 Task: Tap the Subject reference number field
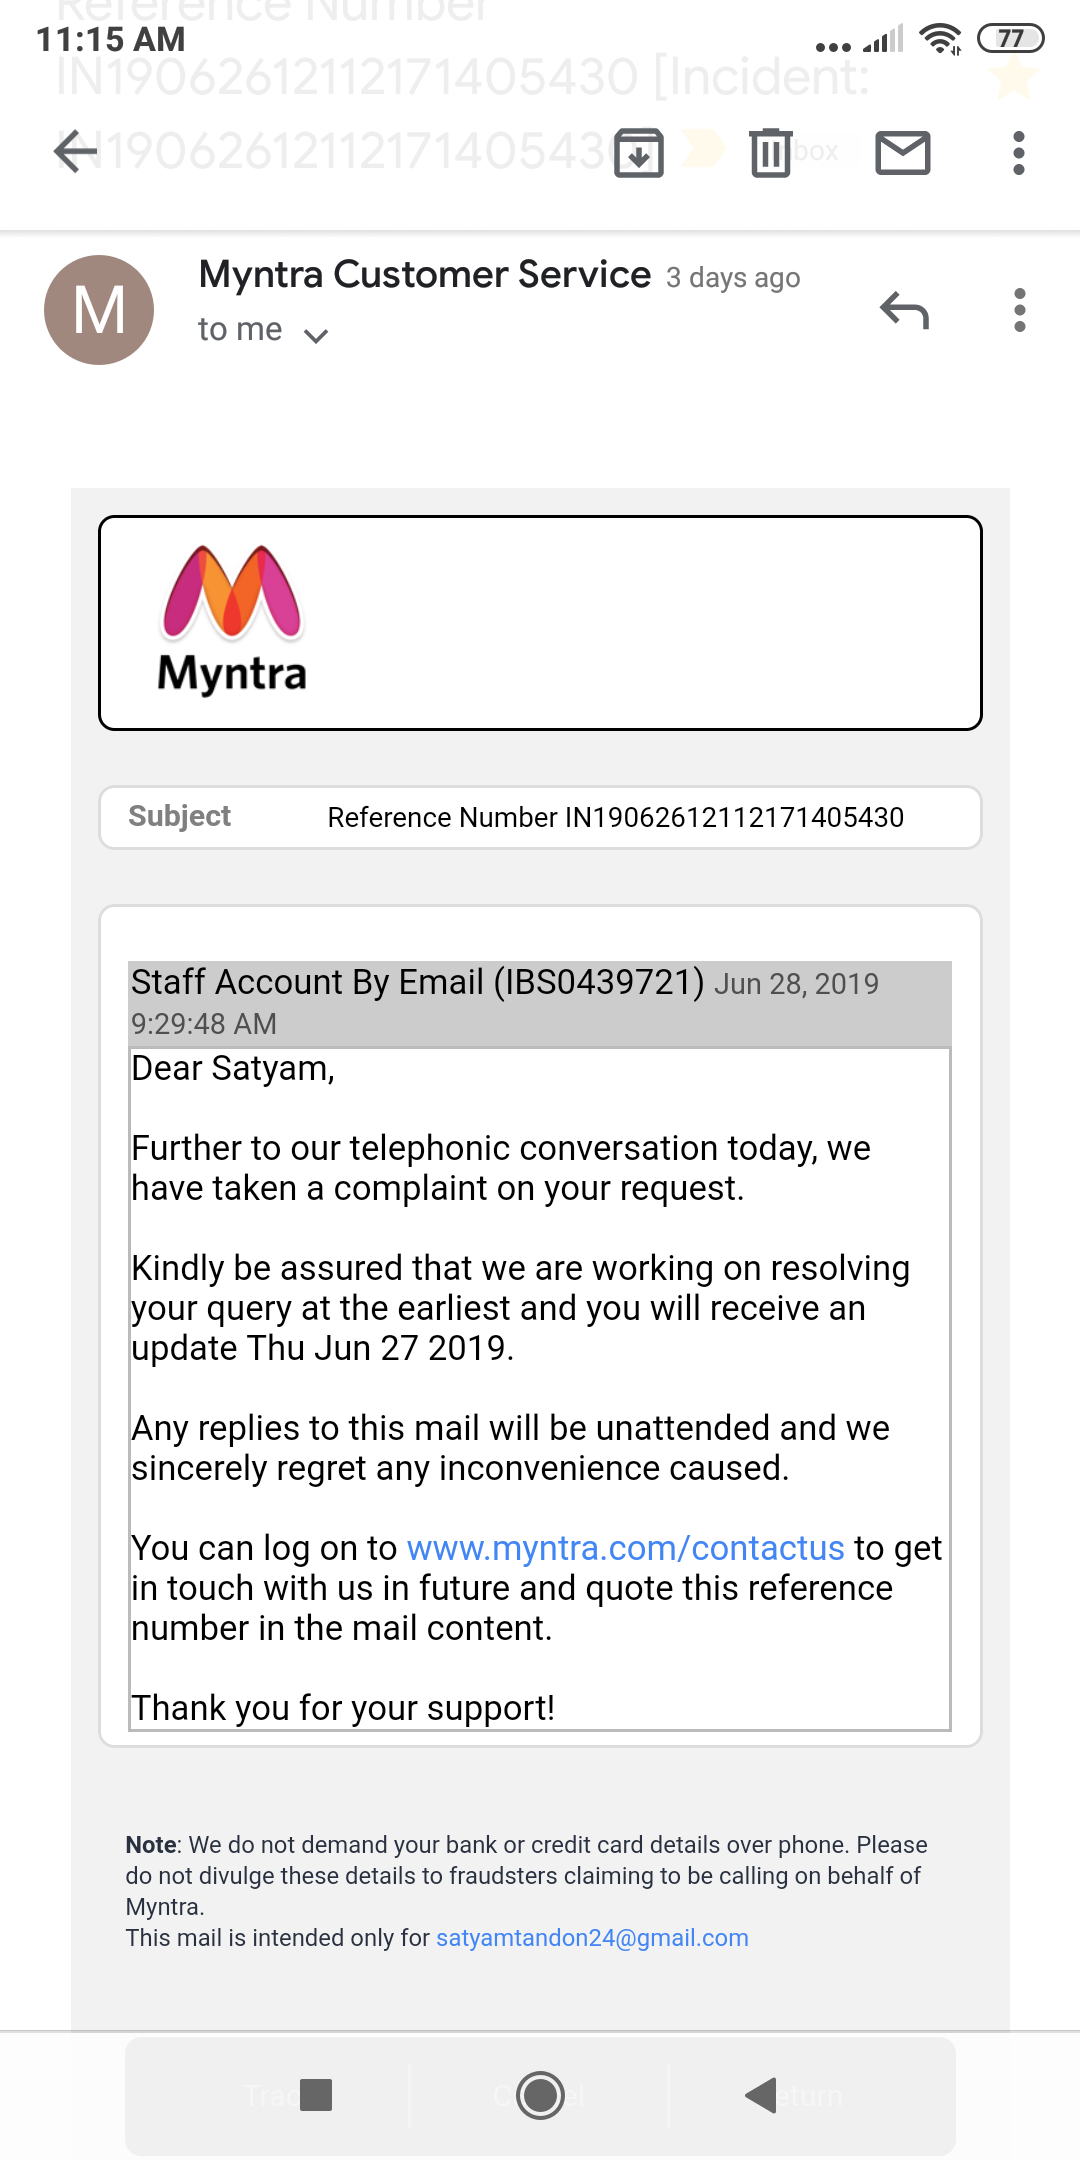[615, 818]
